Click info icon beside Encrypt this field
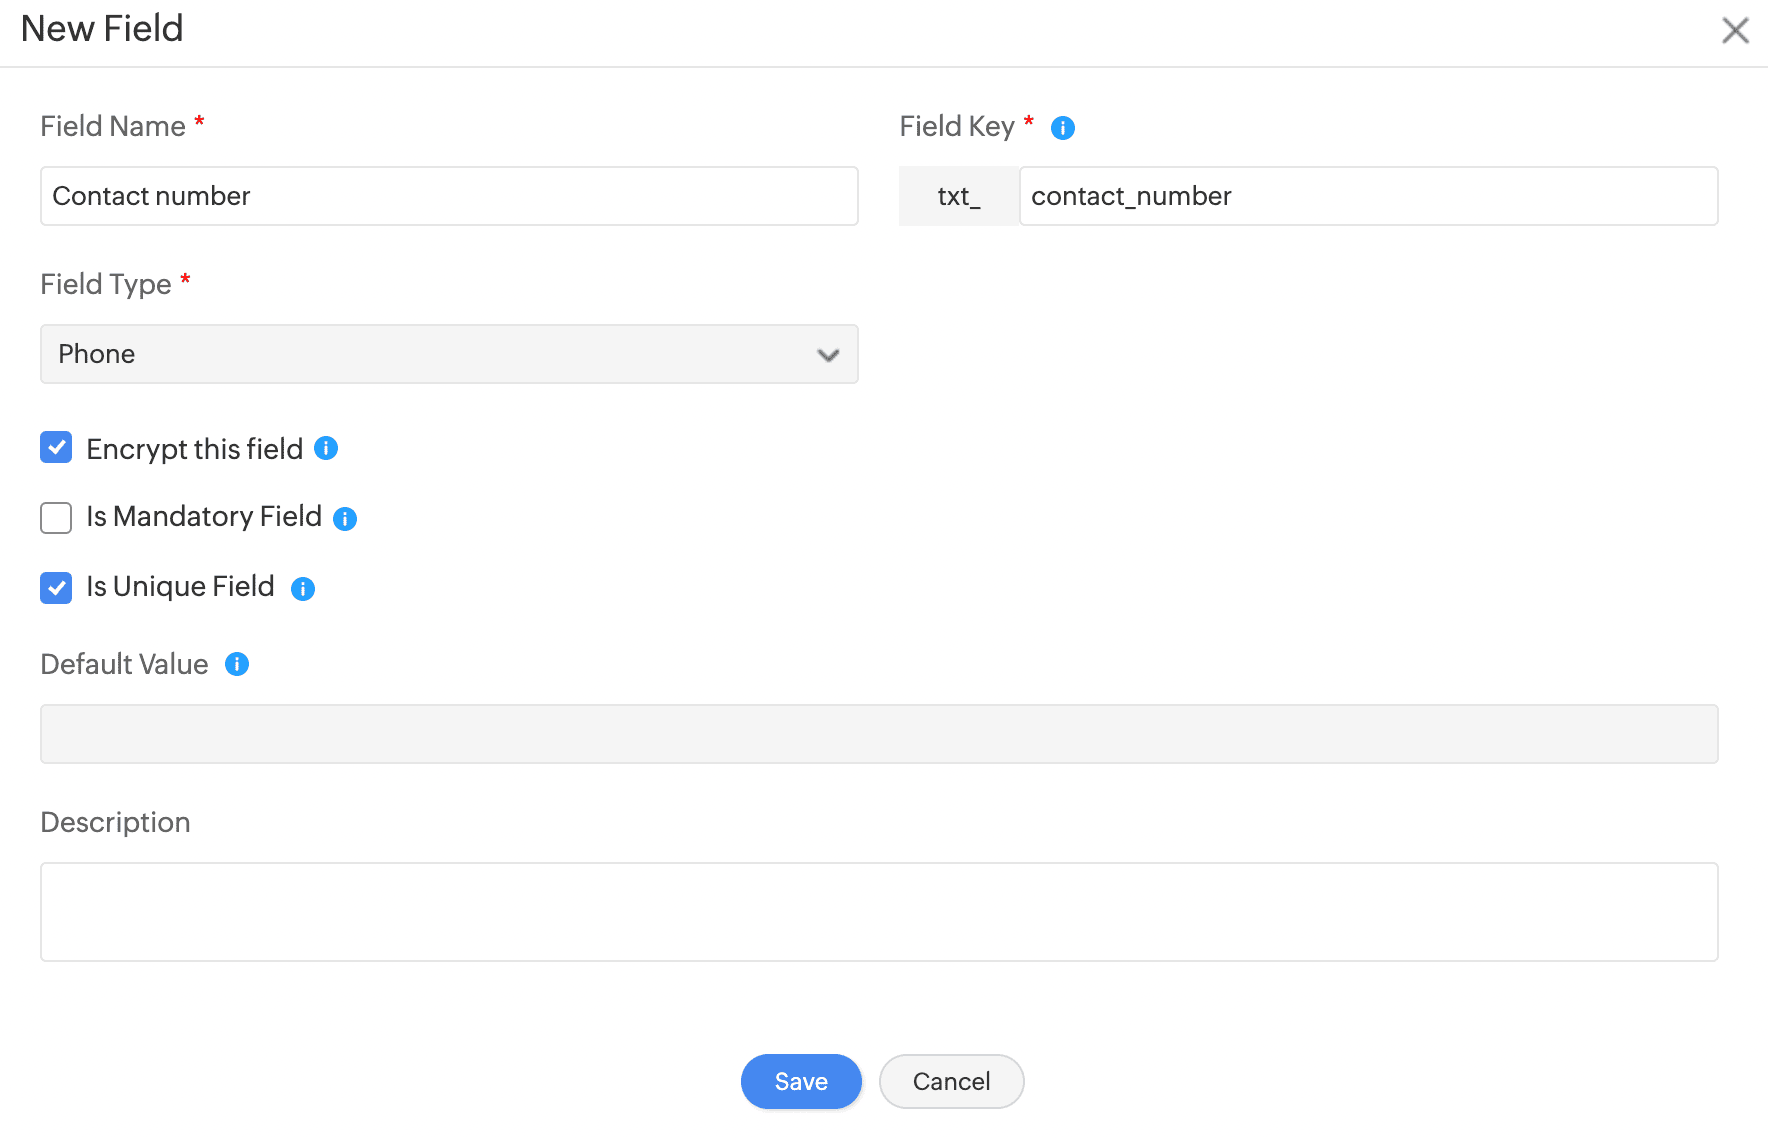Image resolution: width=1768 pixels, height=1138 pixels. coord(326,448)
